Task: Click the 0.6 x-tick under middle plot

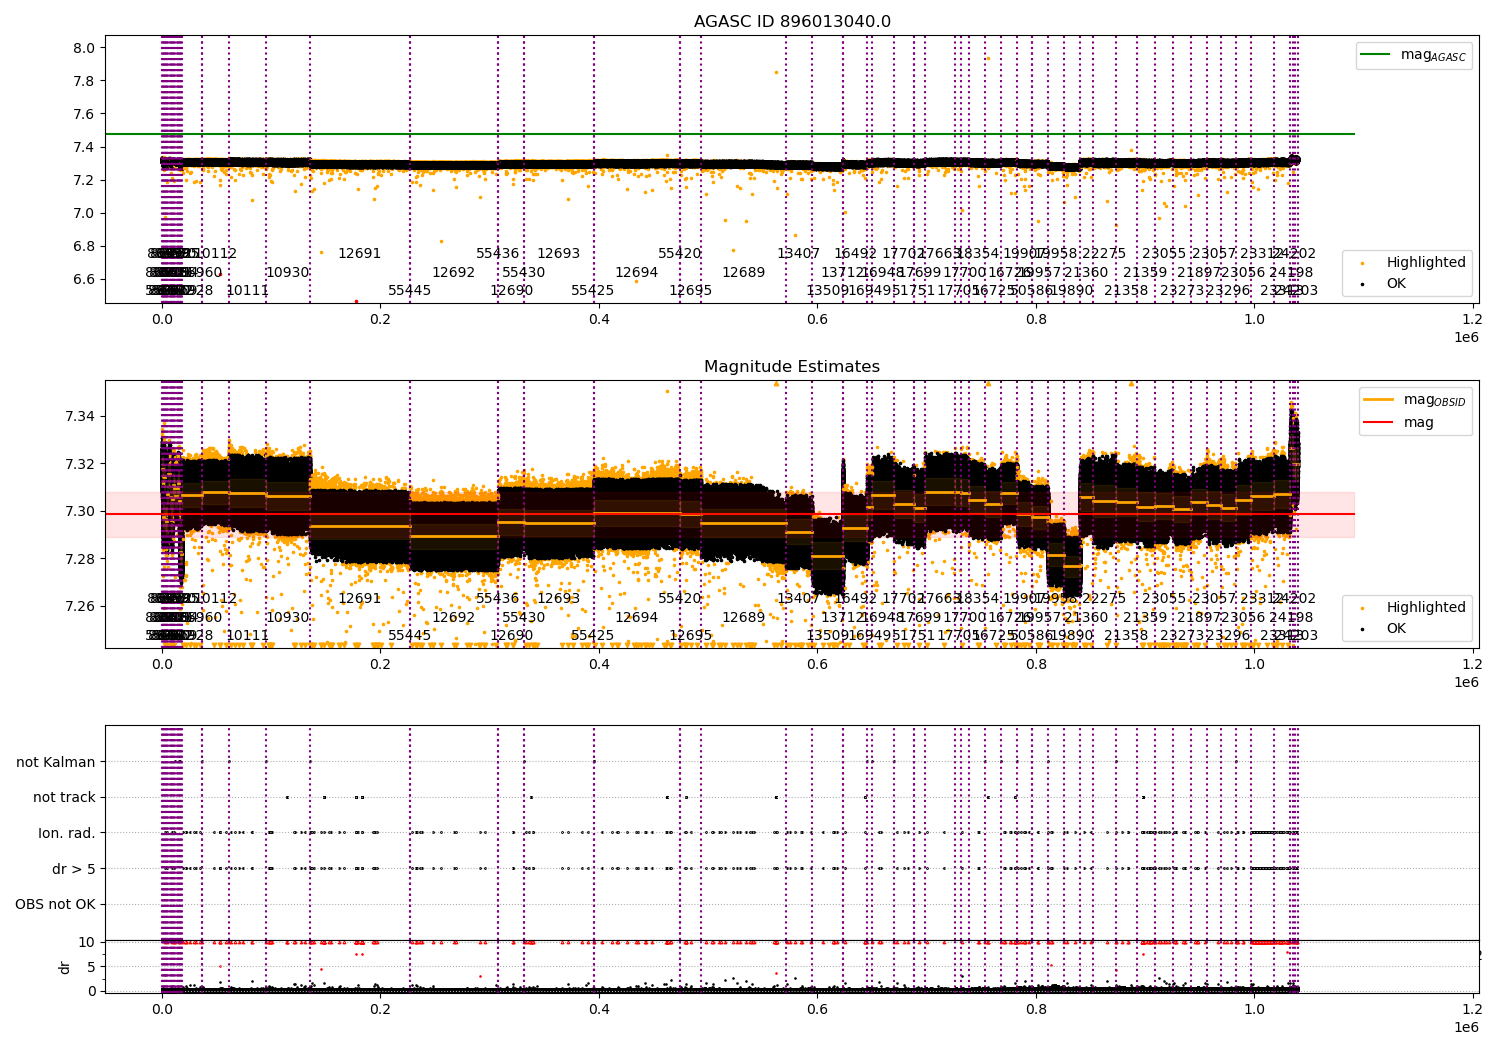Action: [x=817, y=664]
